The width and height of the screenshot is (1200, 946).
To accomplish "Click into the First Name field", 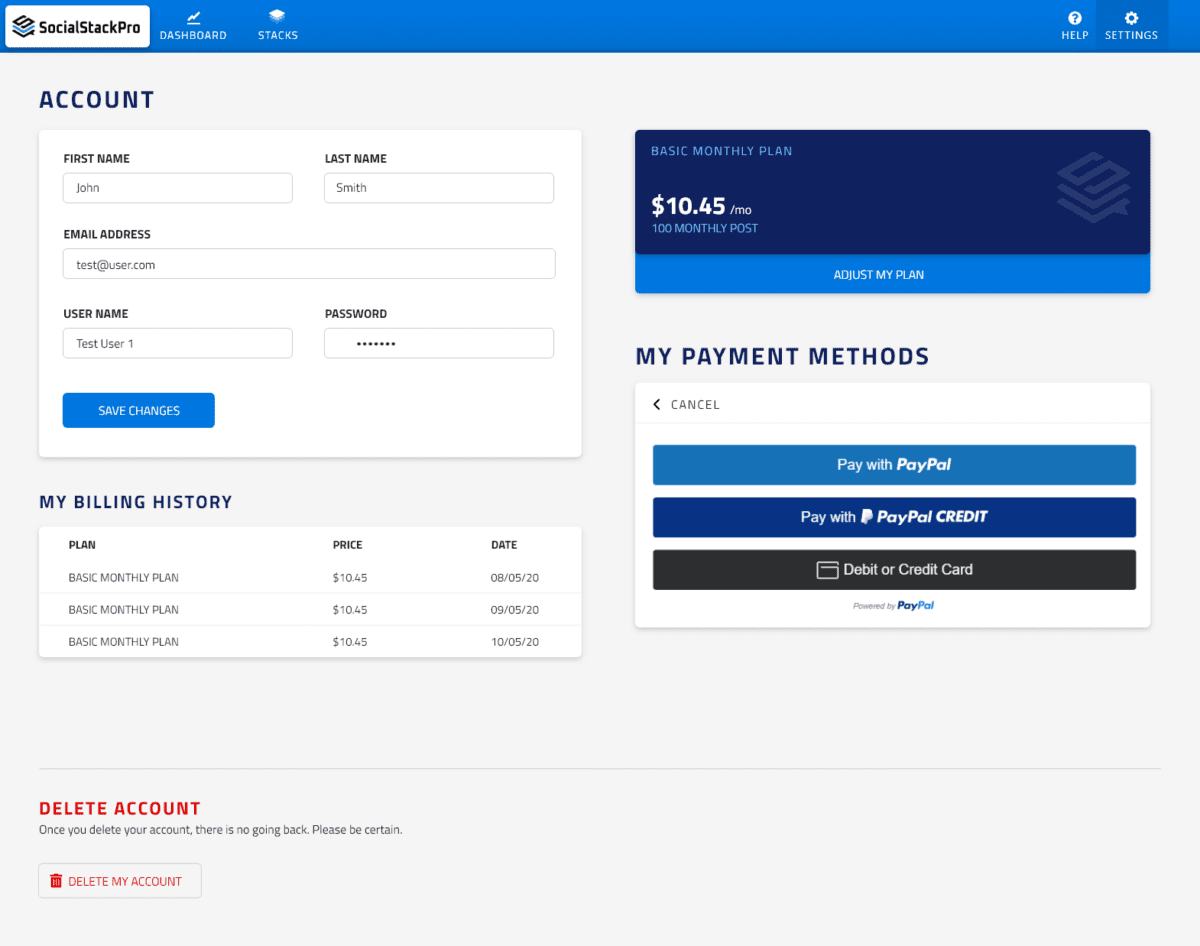I will pyautogui.click(x=178, y=188).
